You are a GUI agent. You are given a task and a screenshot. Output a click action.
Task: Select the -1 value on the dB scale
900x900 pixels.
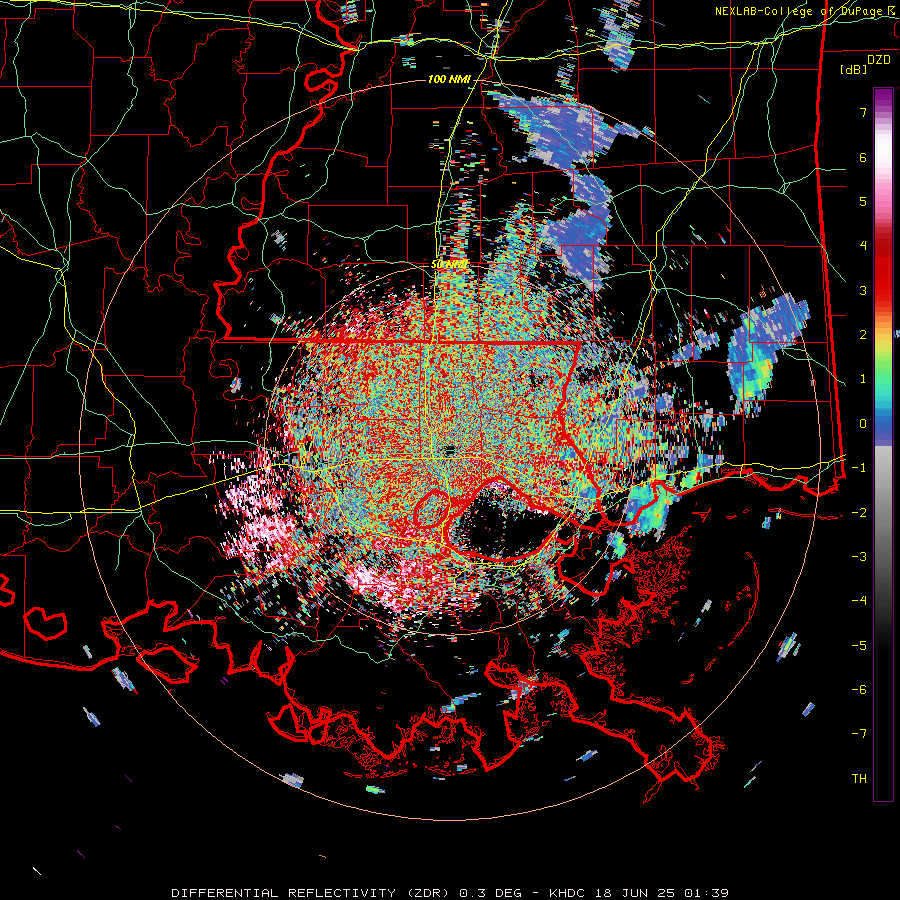859,468
